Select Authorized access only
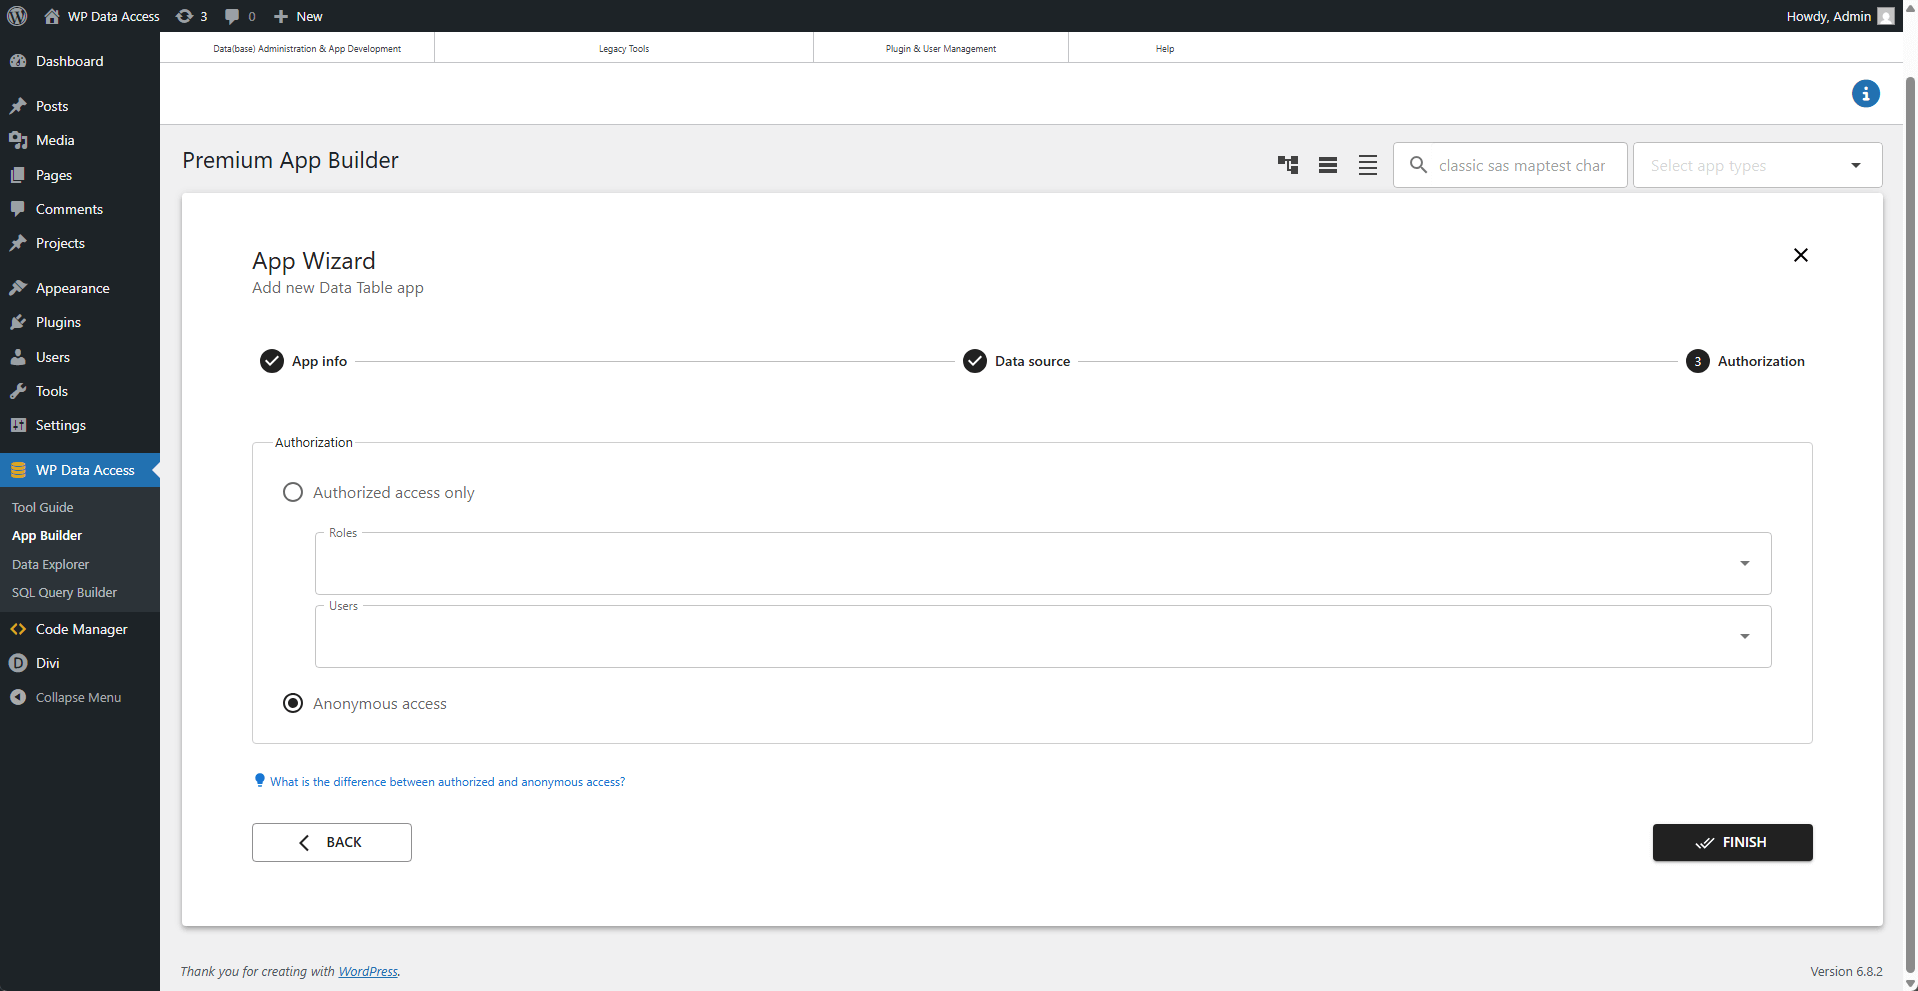Screen dimensions: 1918x991 292,492
